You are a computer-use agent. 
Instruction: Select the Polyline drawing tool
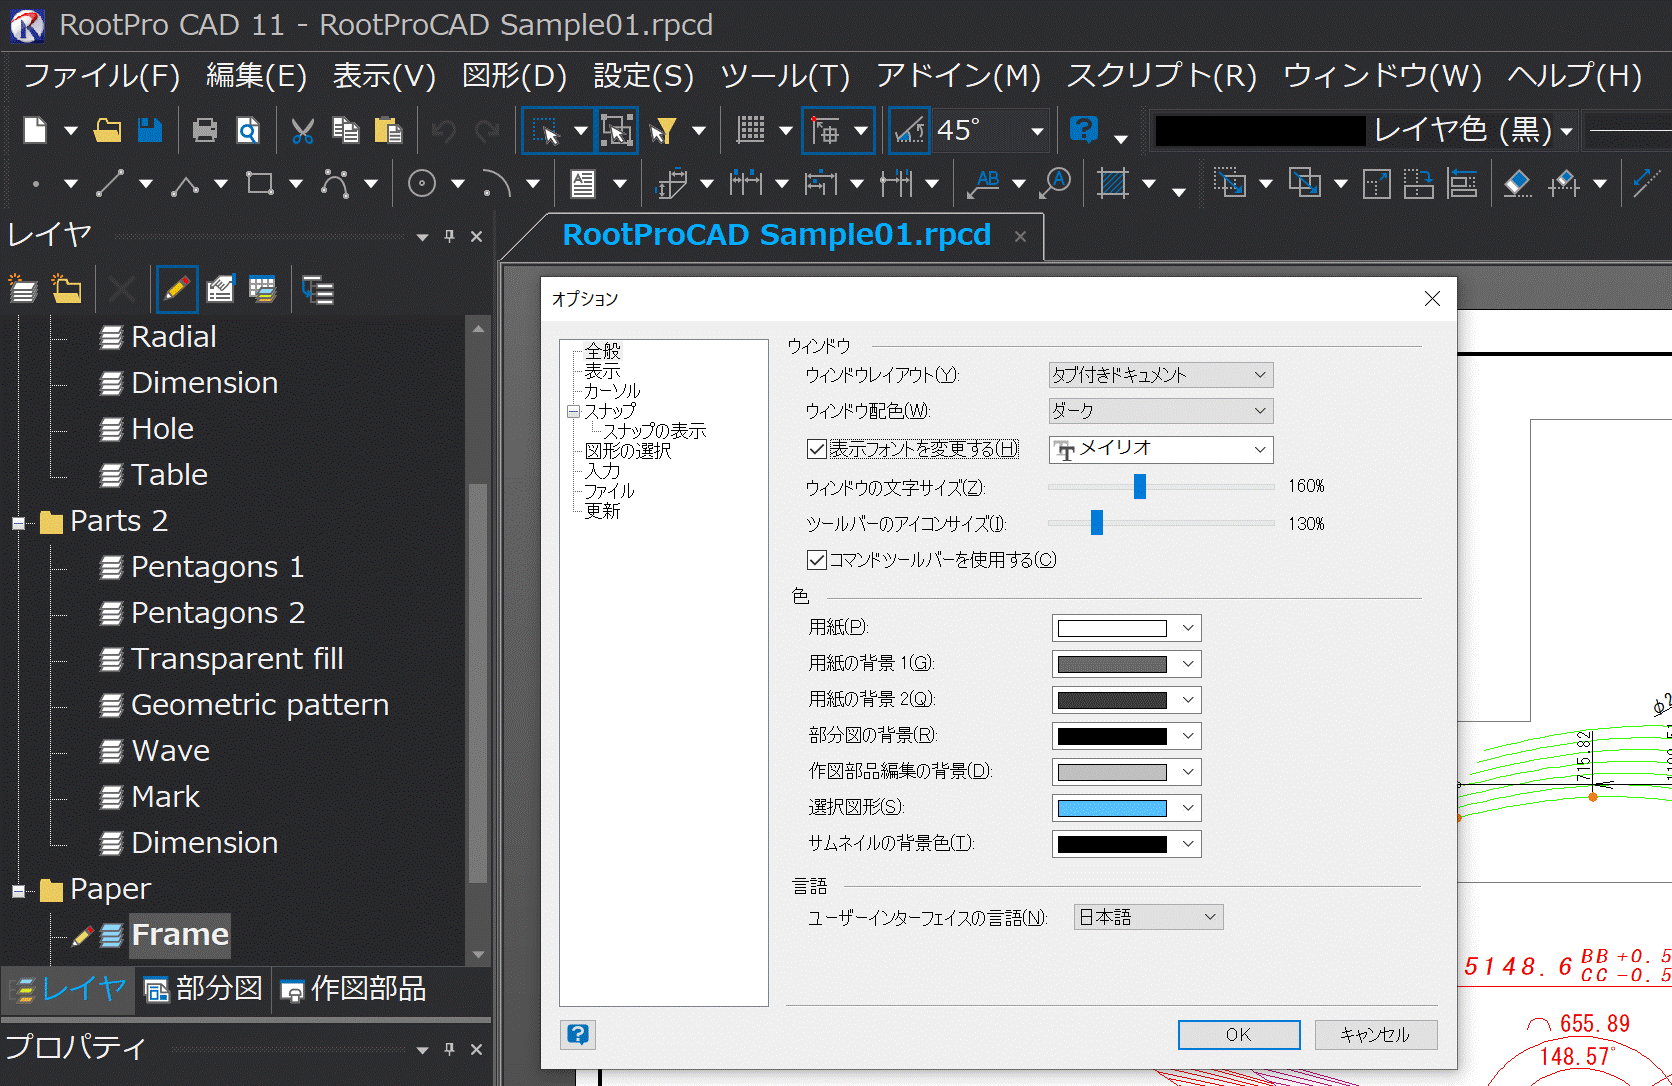pyautogui.click(x=185, y=183)
